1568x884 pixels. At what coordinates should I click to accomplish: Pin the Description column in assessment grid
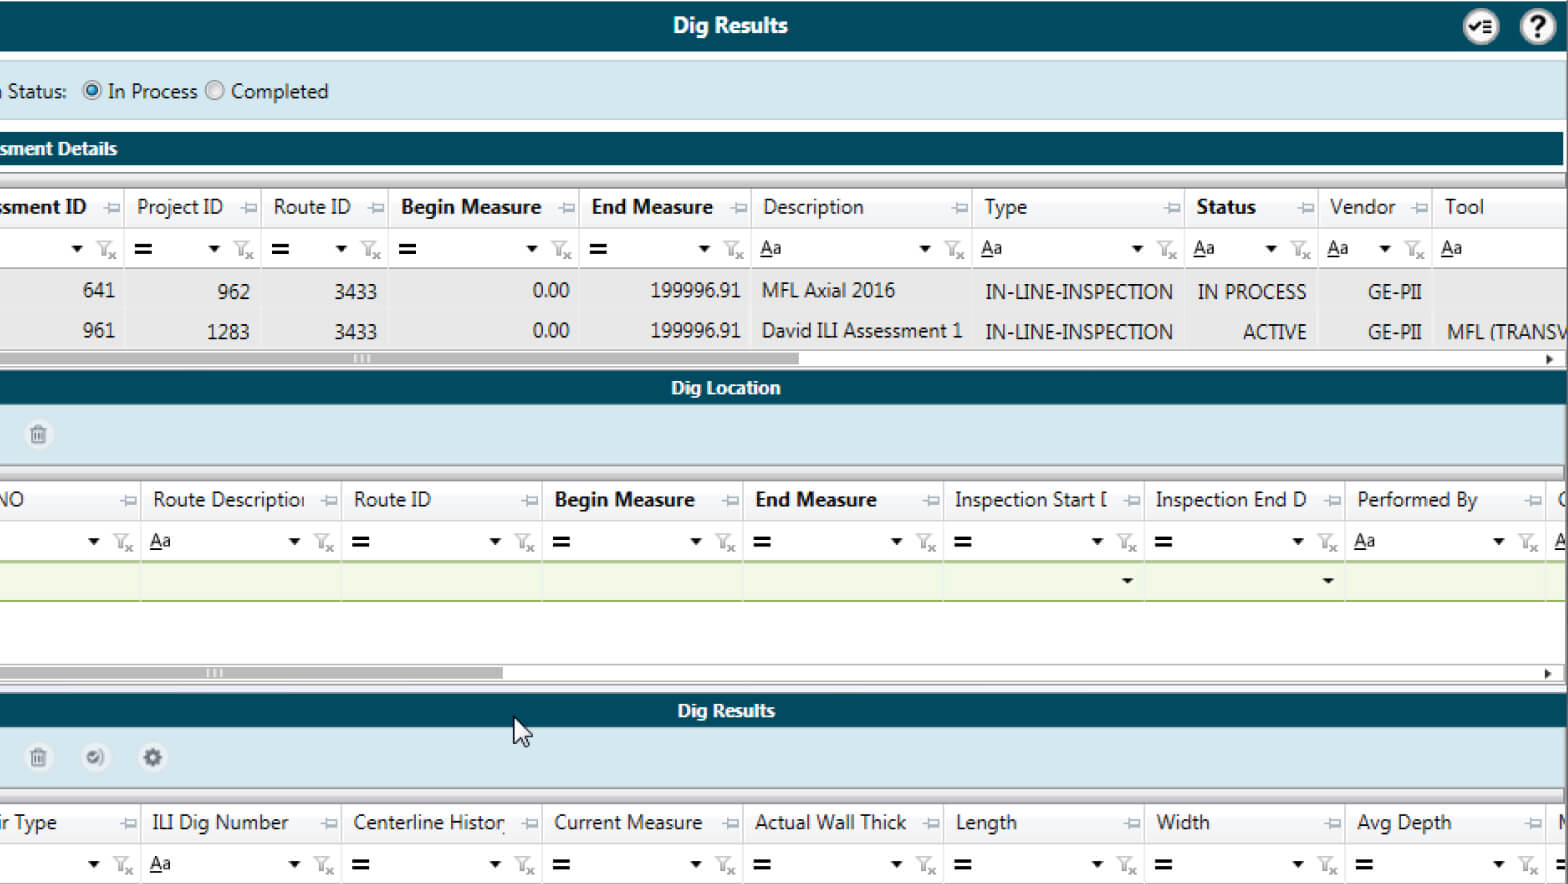click(x=959, y=208)
